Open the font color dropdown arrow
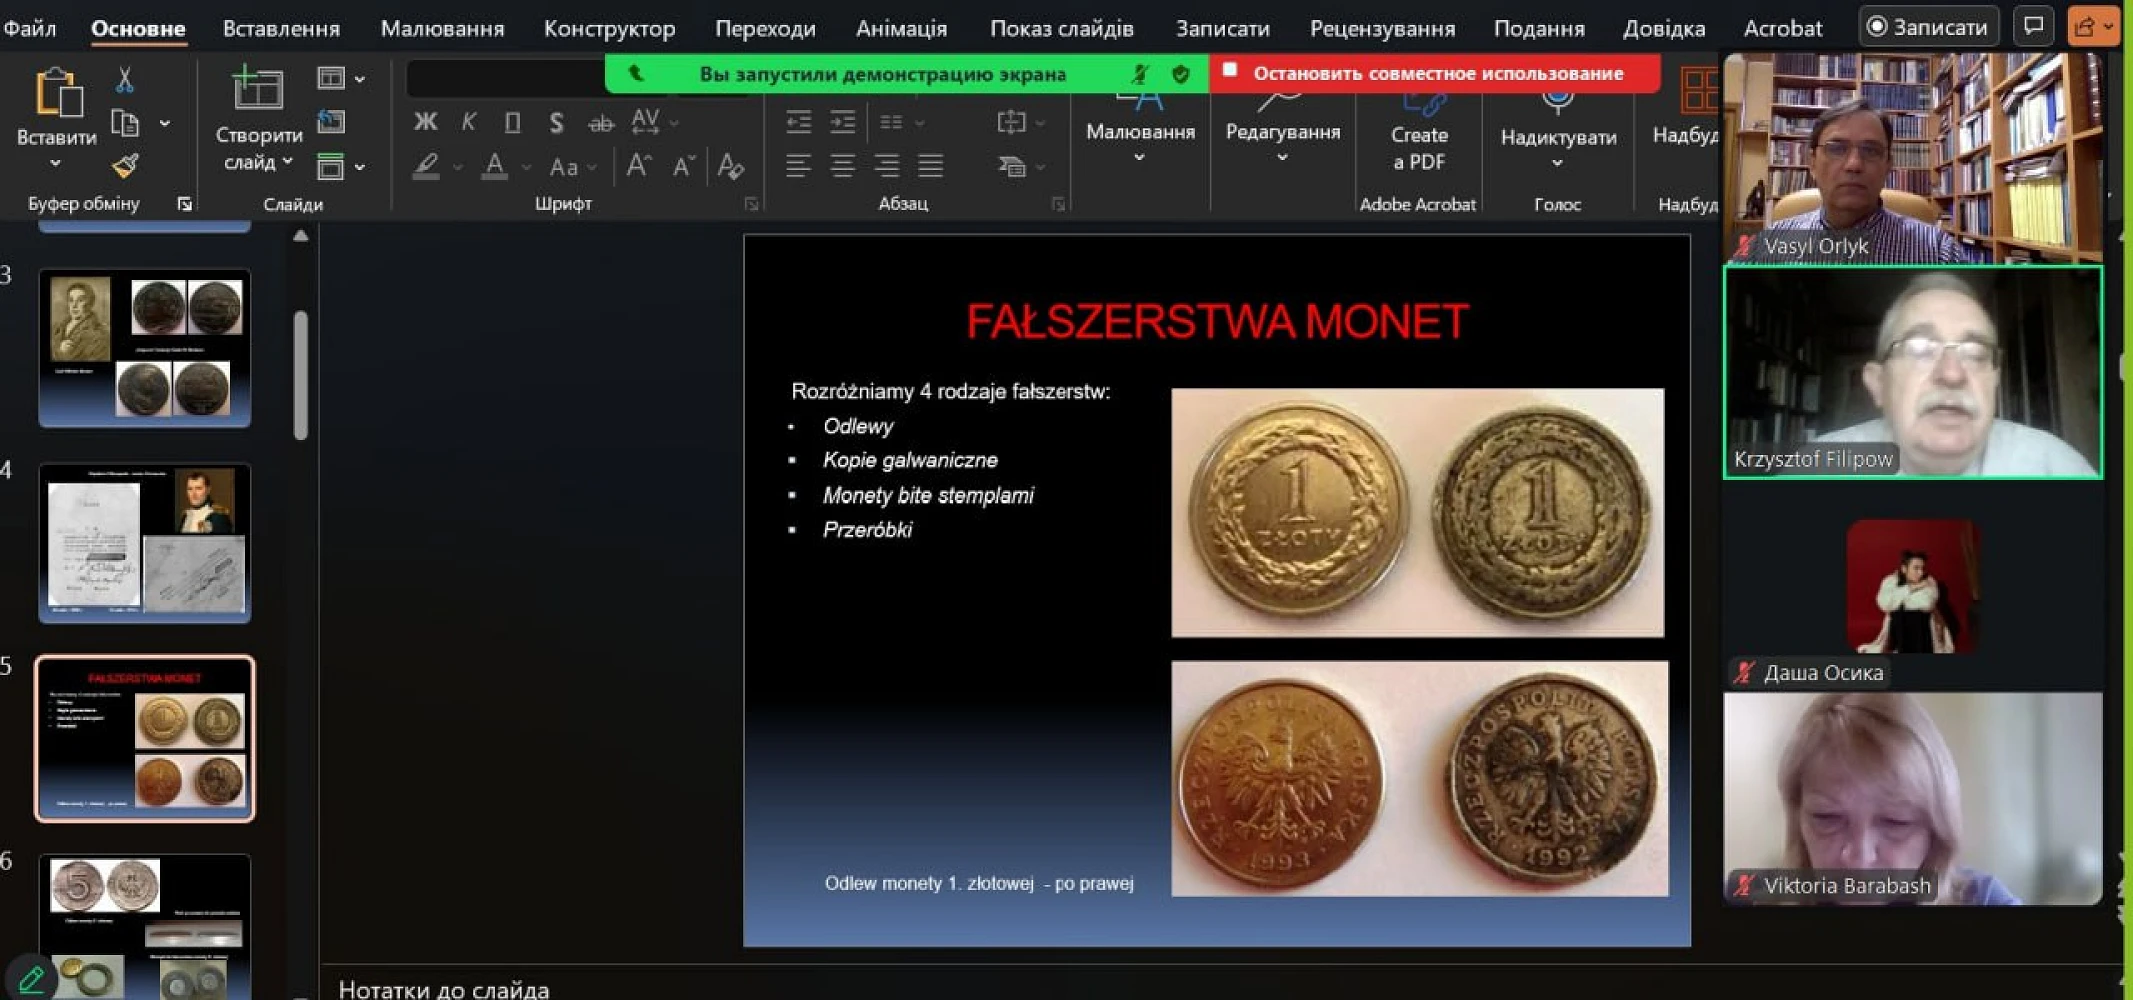This screenshot has width=2133, height=1000. click(x=526, y=167)
